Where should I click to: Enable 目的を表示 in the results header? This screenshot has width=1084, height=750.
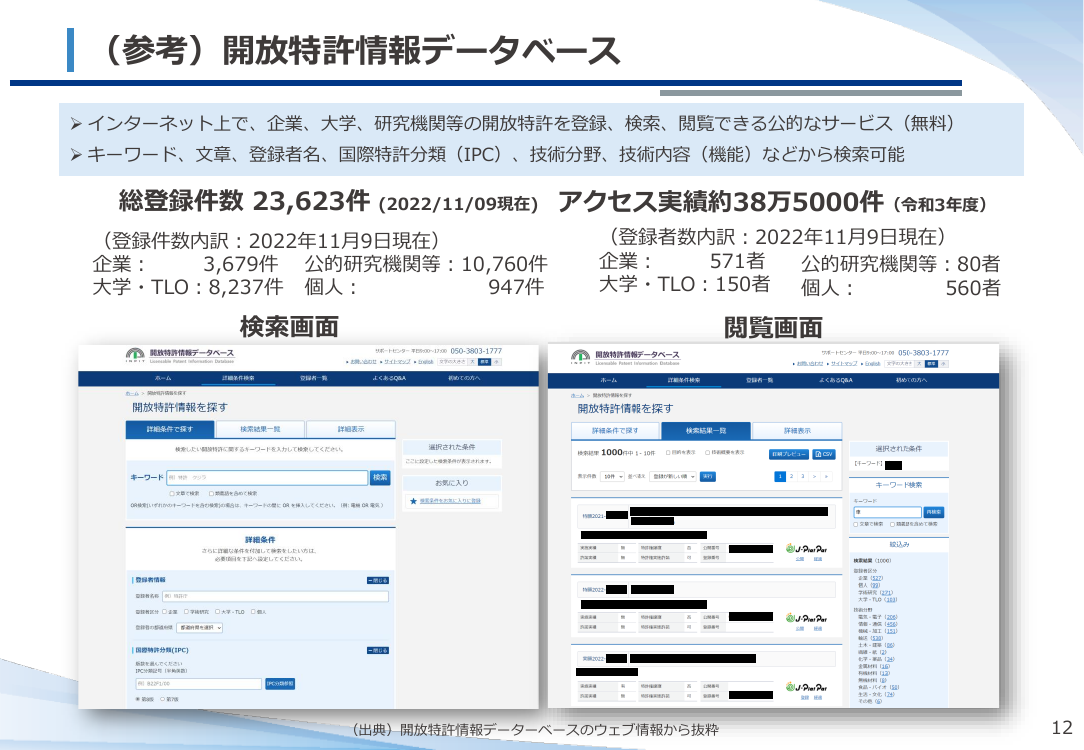click(668, 453)
